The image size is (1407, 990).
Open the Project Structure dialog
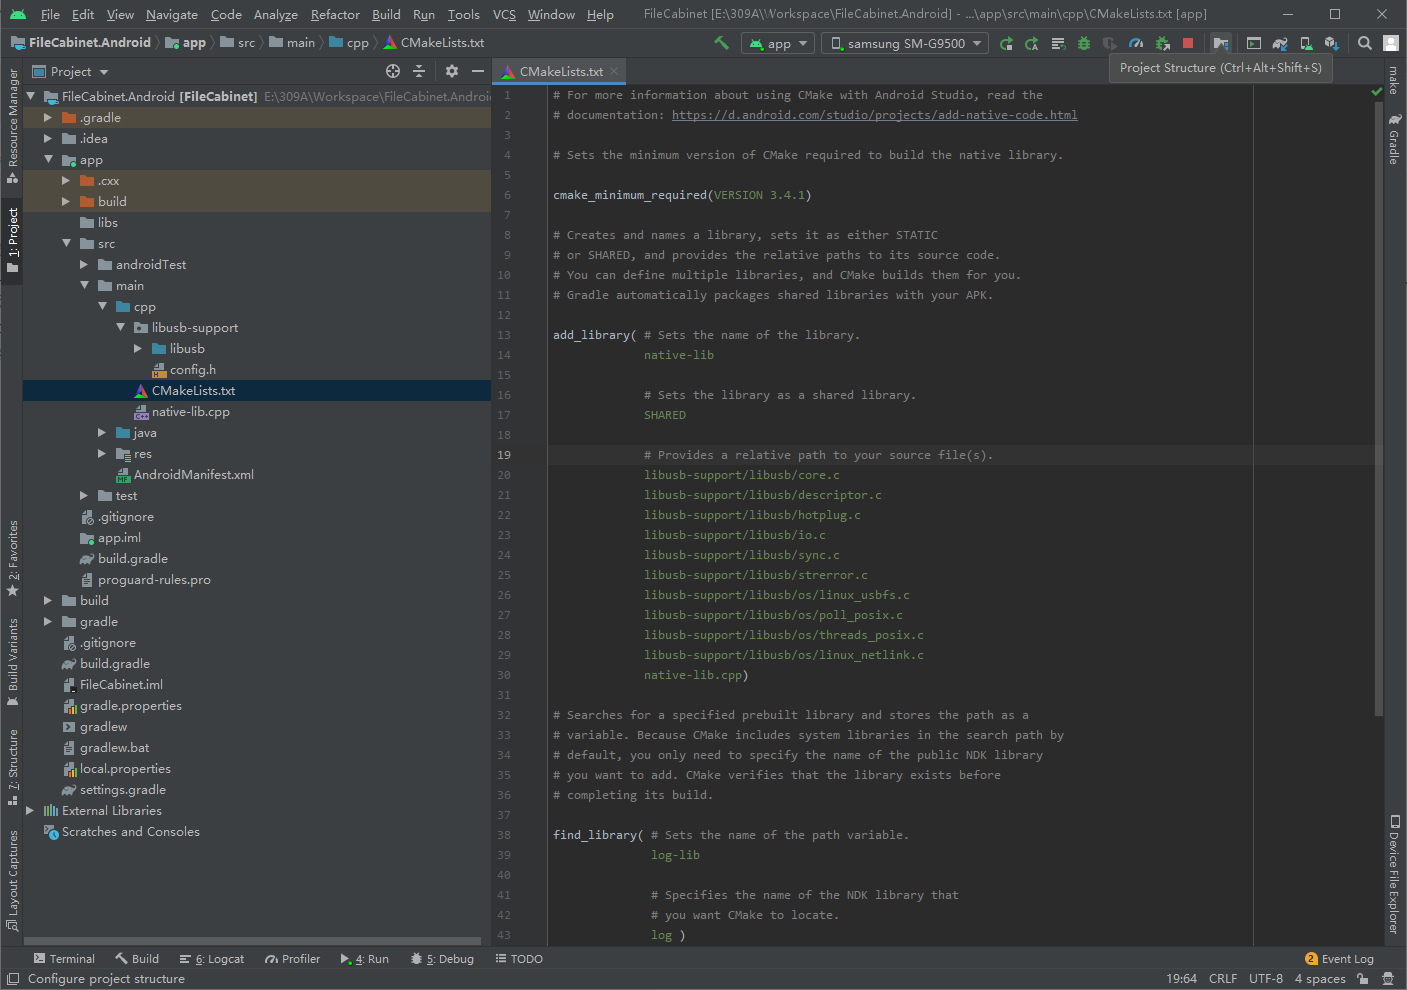[1221, 42]
